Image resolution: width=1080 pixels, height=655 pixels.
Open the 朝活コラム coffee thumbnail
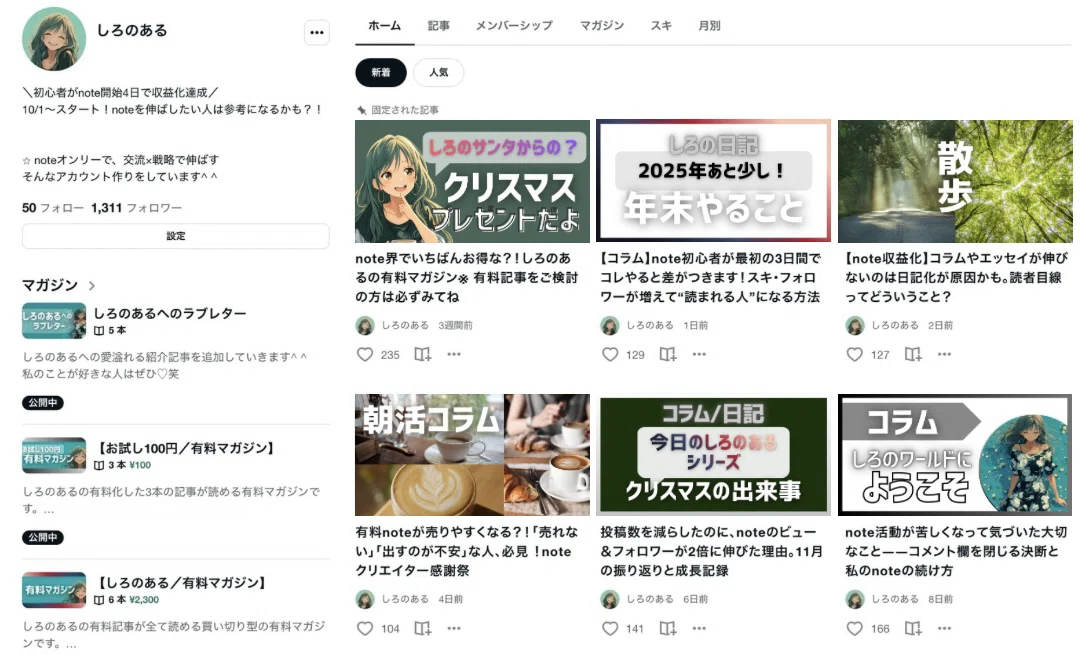[x=472, y=455]
